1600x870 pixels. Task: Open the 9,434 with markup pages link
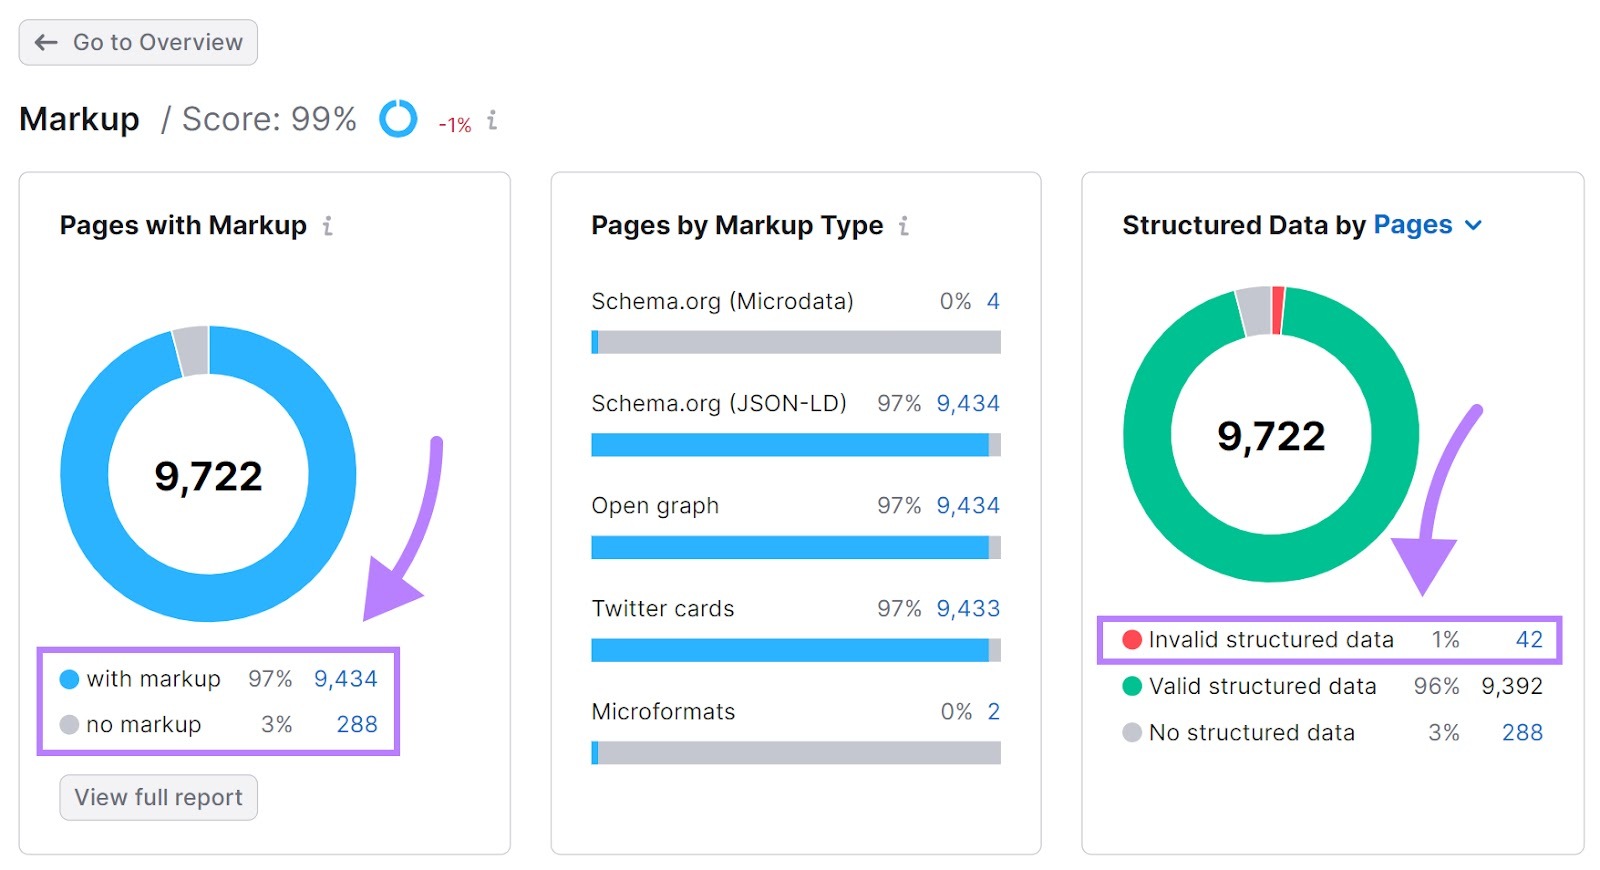pos(346,679)
